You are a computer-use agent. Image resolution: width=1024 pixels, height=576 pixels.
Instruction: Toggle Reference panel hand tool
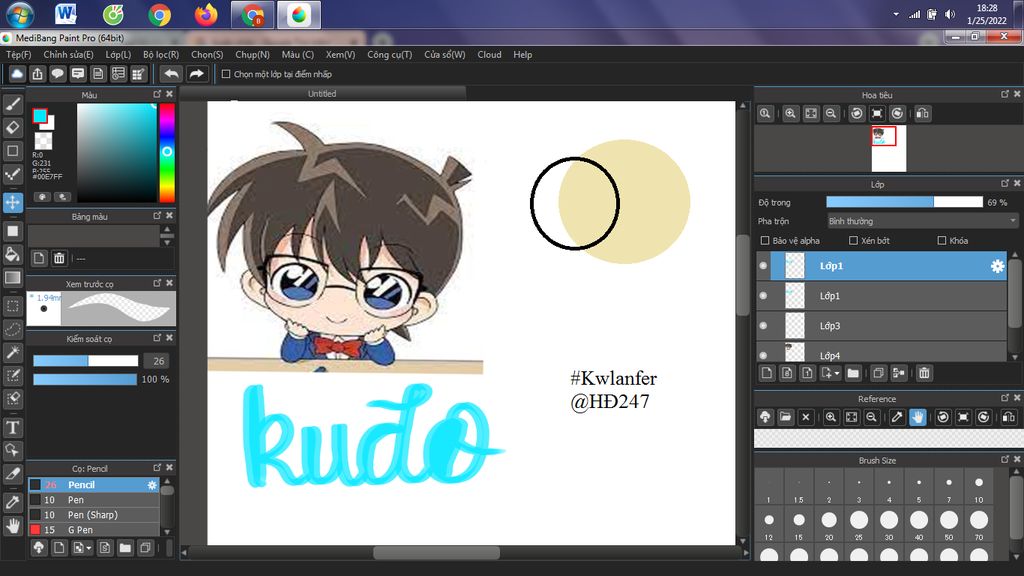(918, 417)
